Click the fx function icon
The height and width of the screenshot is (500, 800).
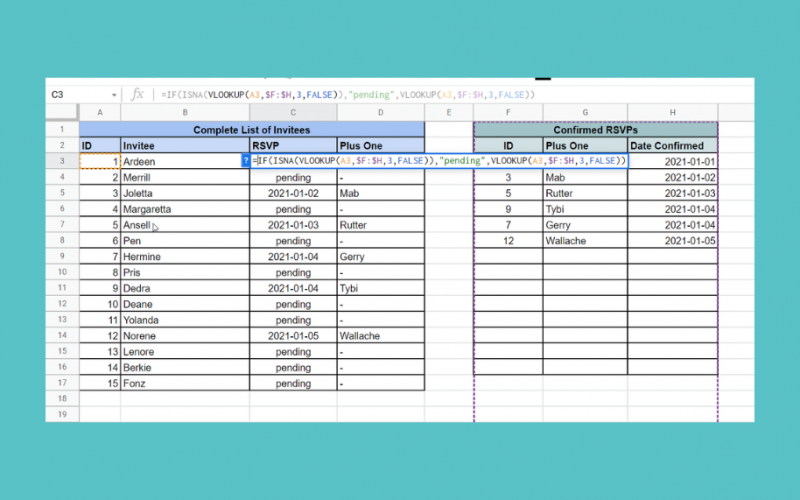[138, 94]
